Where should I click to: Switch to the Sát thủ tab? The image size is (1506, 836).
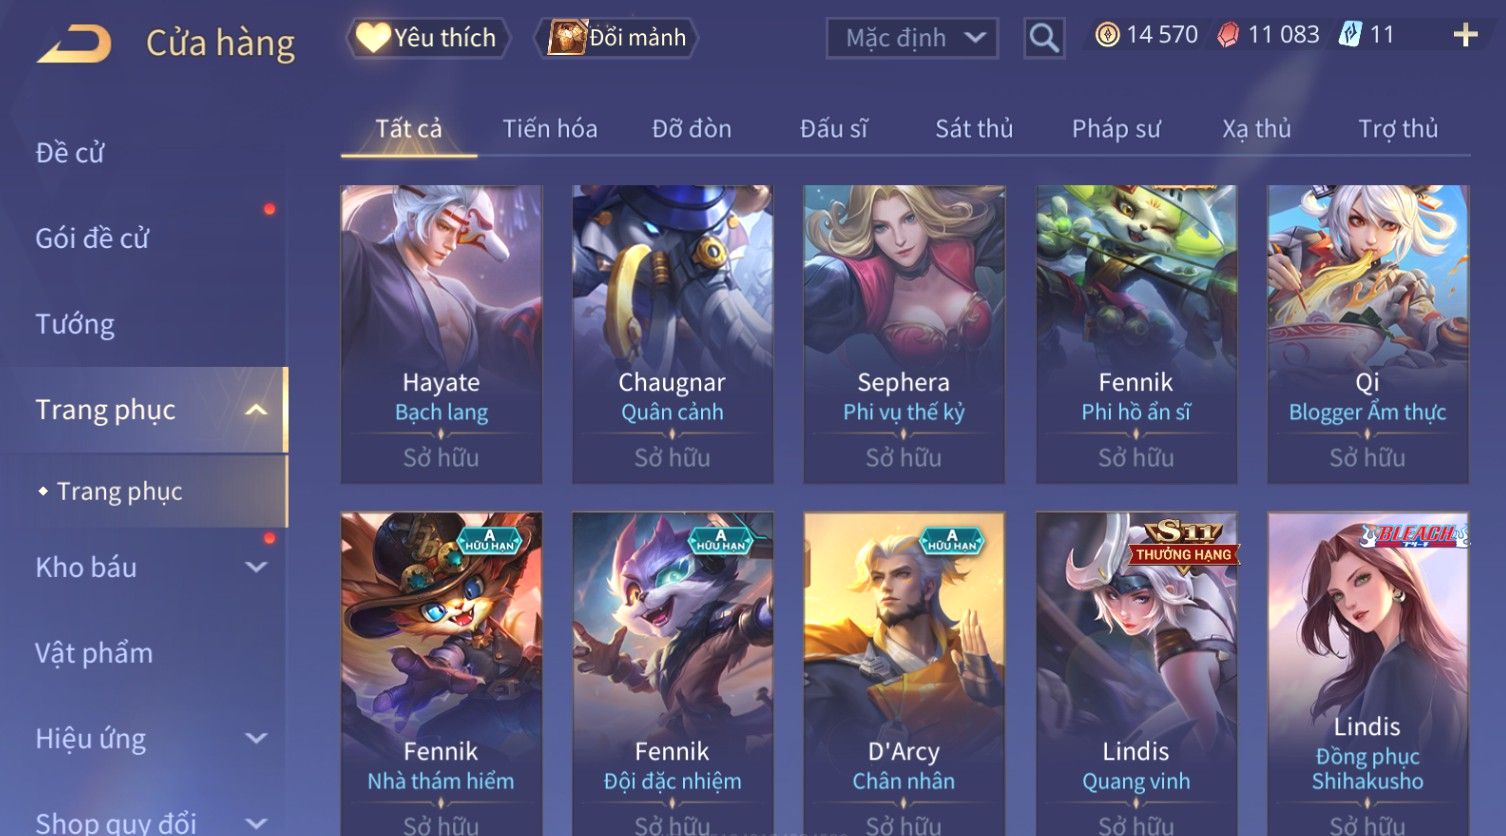click(974, 129)
